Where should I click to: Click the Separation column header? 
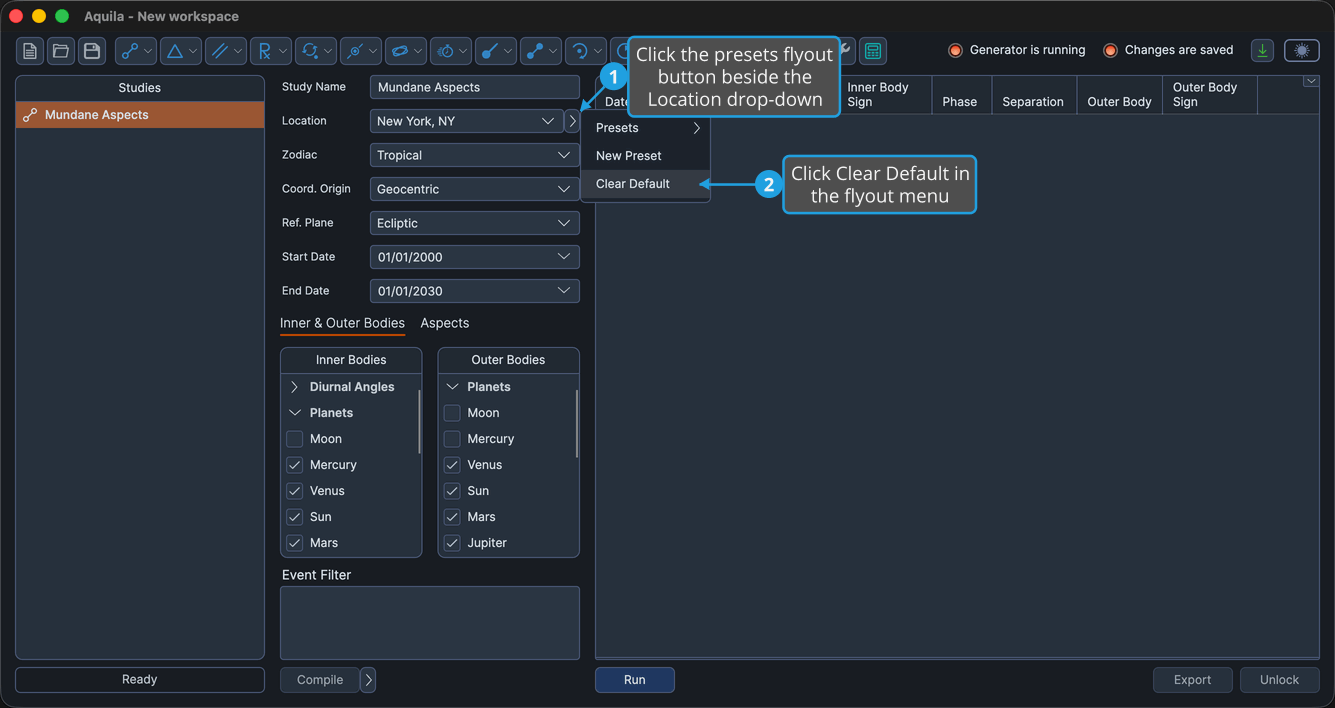[x=1033, y=95]
